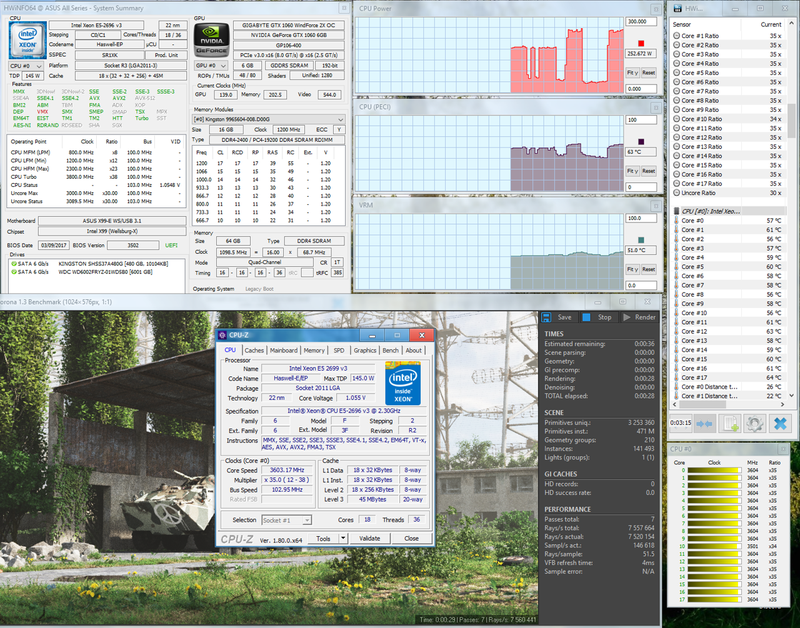The width and height of the screenshot is (800, 628).
Task: Click the VRM minimum field 0.0
Action: (x=641, y=285)
